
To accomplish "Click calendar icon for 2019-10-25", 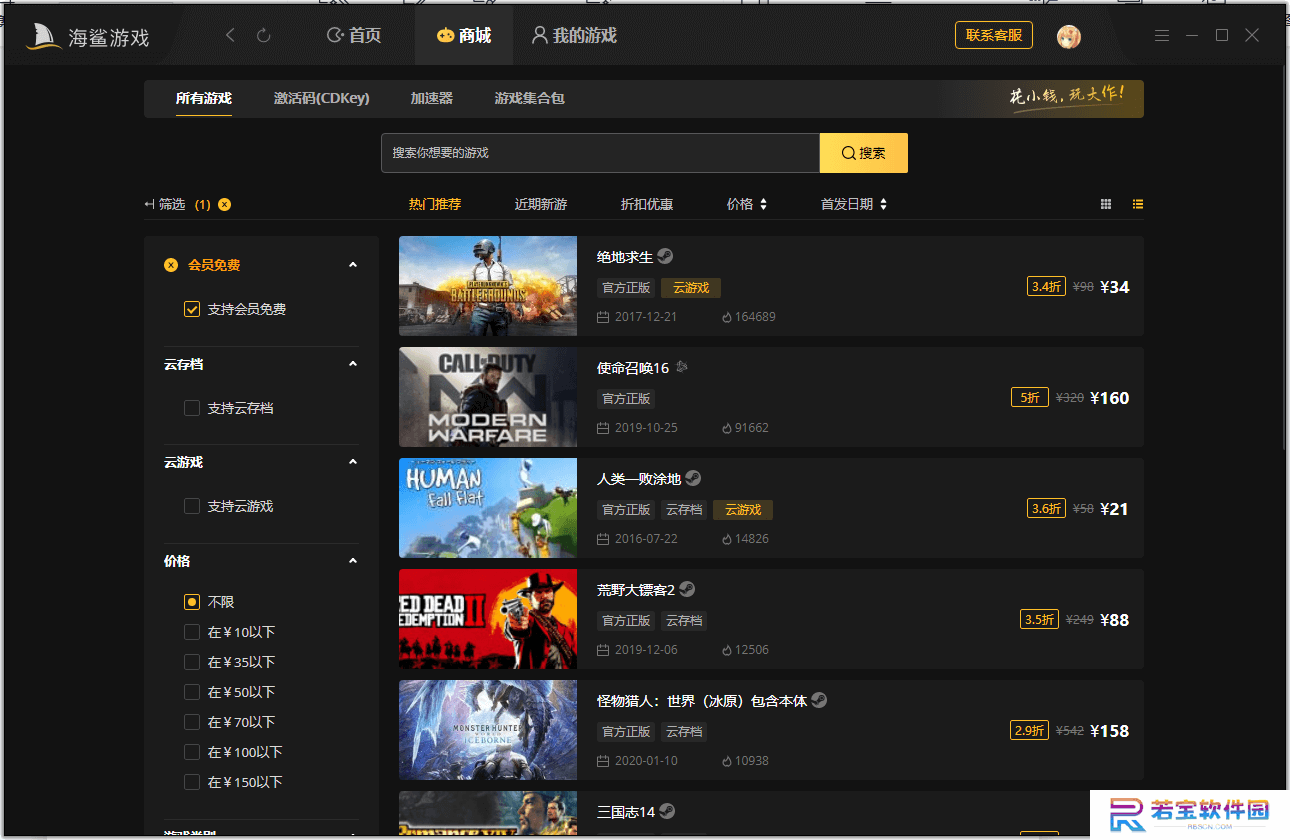I will (603, 428).
